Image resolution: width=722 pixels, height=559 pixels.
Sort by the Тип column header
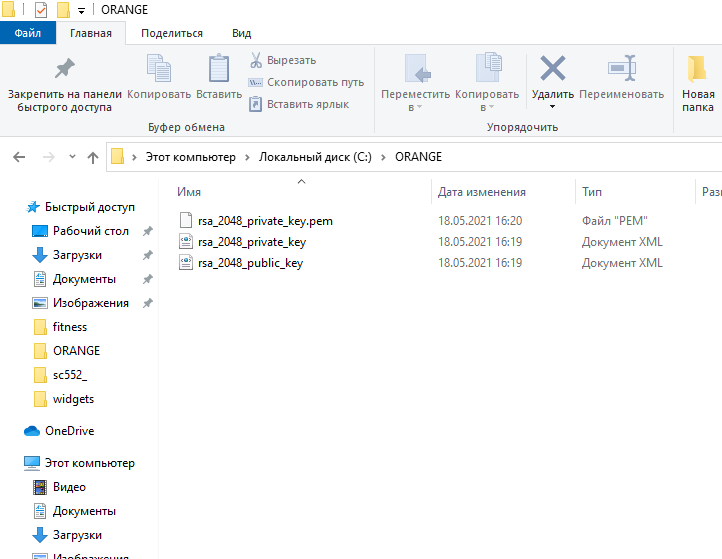pos(592,192)
